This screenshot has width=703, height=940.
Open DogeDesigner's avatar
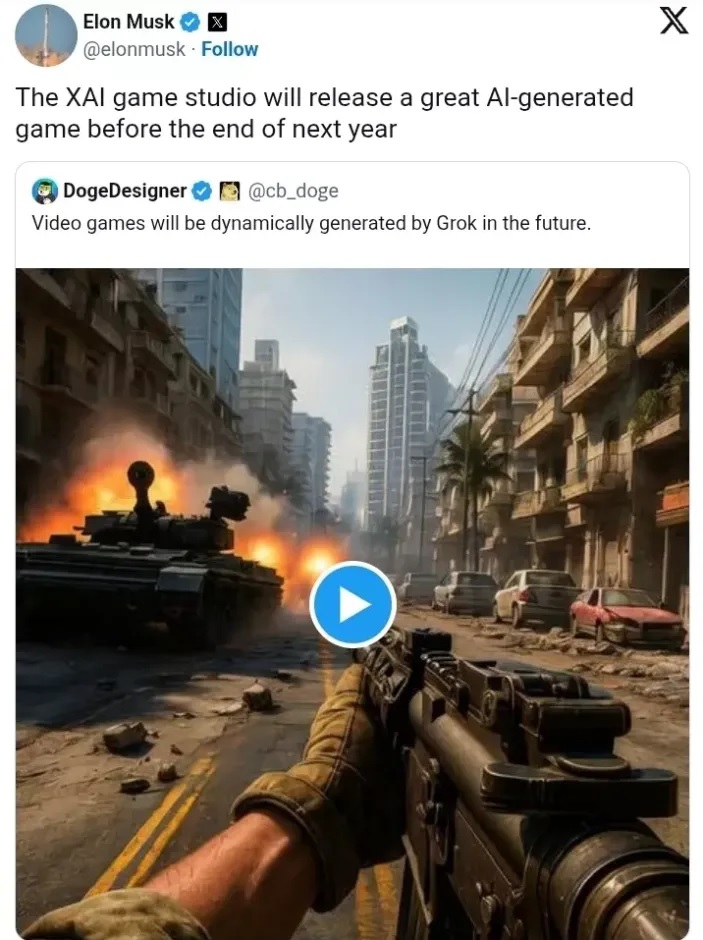click(x=45, y=191)
